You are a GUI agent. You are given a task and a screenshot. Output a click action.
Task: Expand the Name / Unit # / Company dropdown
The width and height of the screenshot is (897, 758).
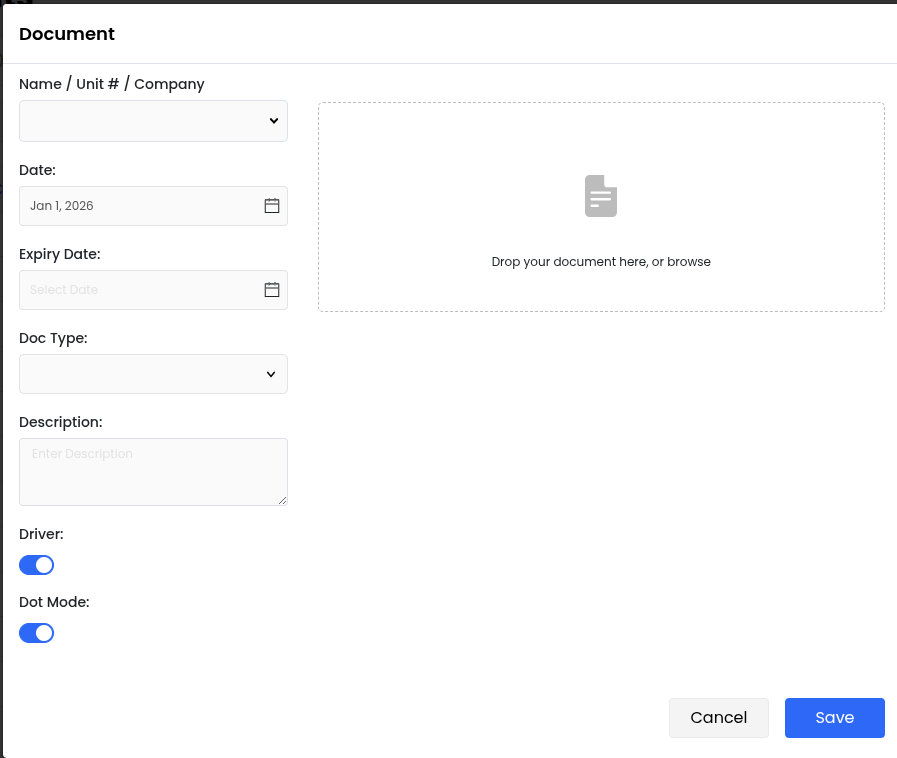tap(153, 121)
